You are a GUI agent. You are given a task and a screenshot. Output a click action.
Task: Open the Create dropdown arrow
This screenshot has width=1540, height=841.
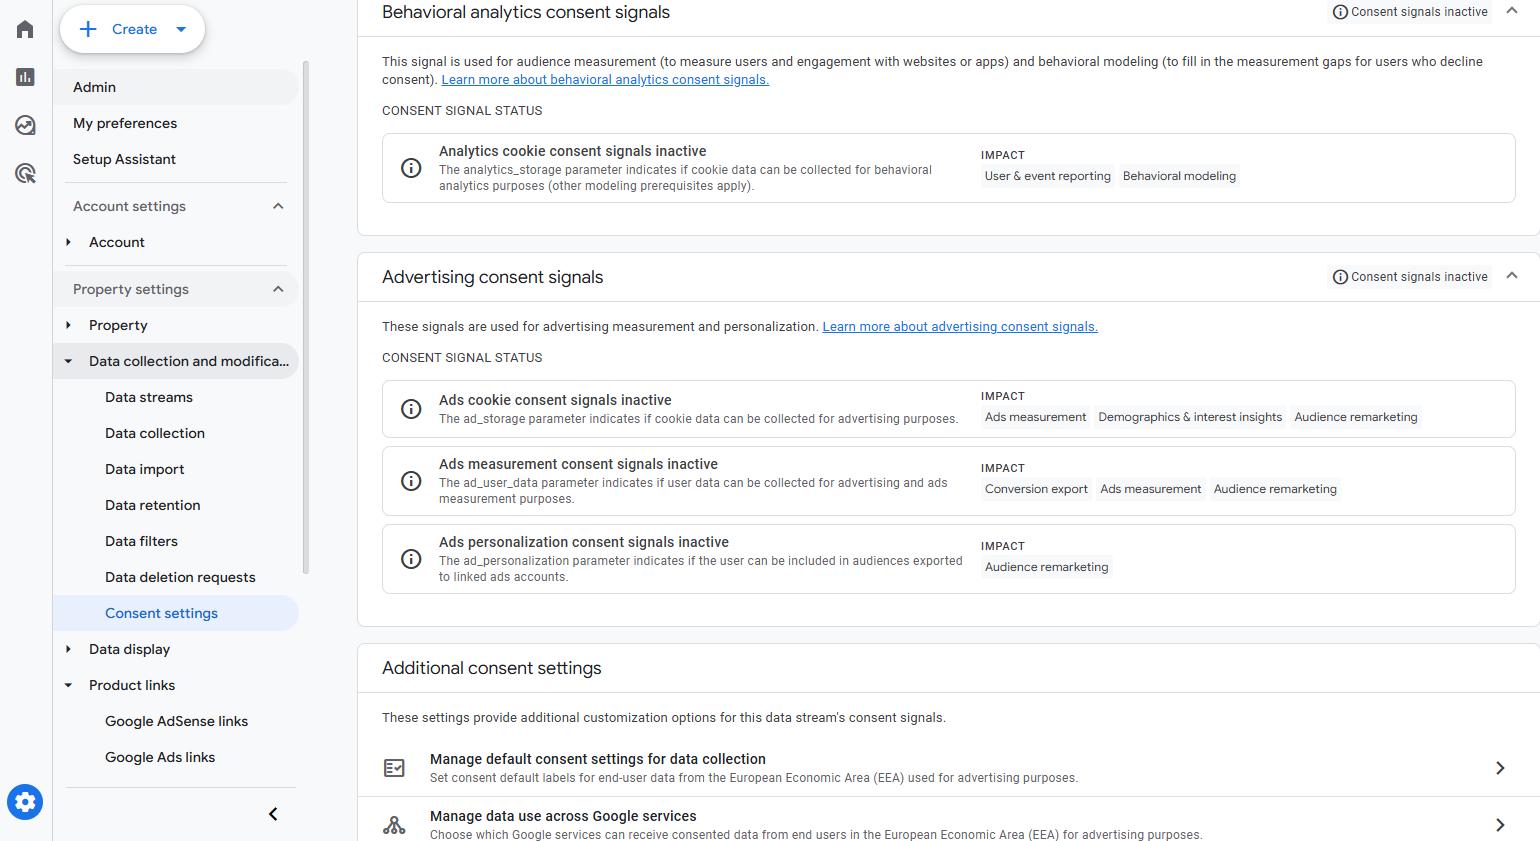181,29
